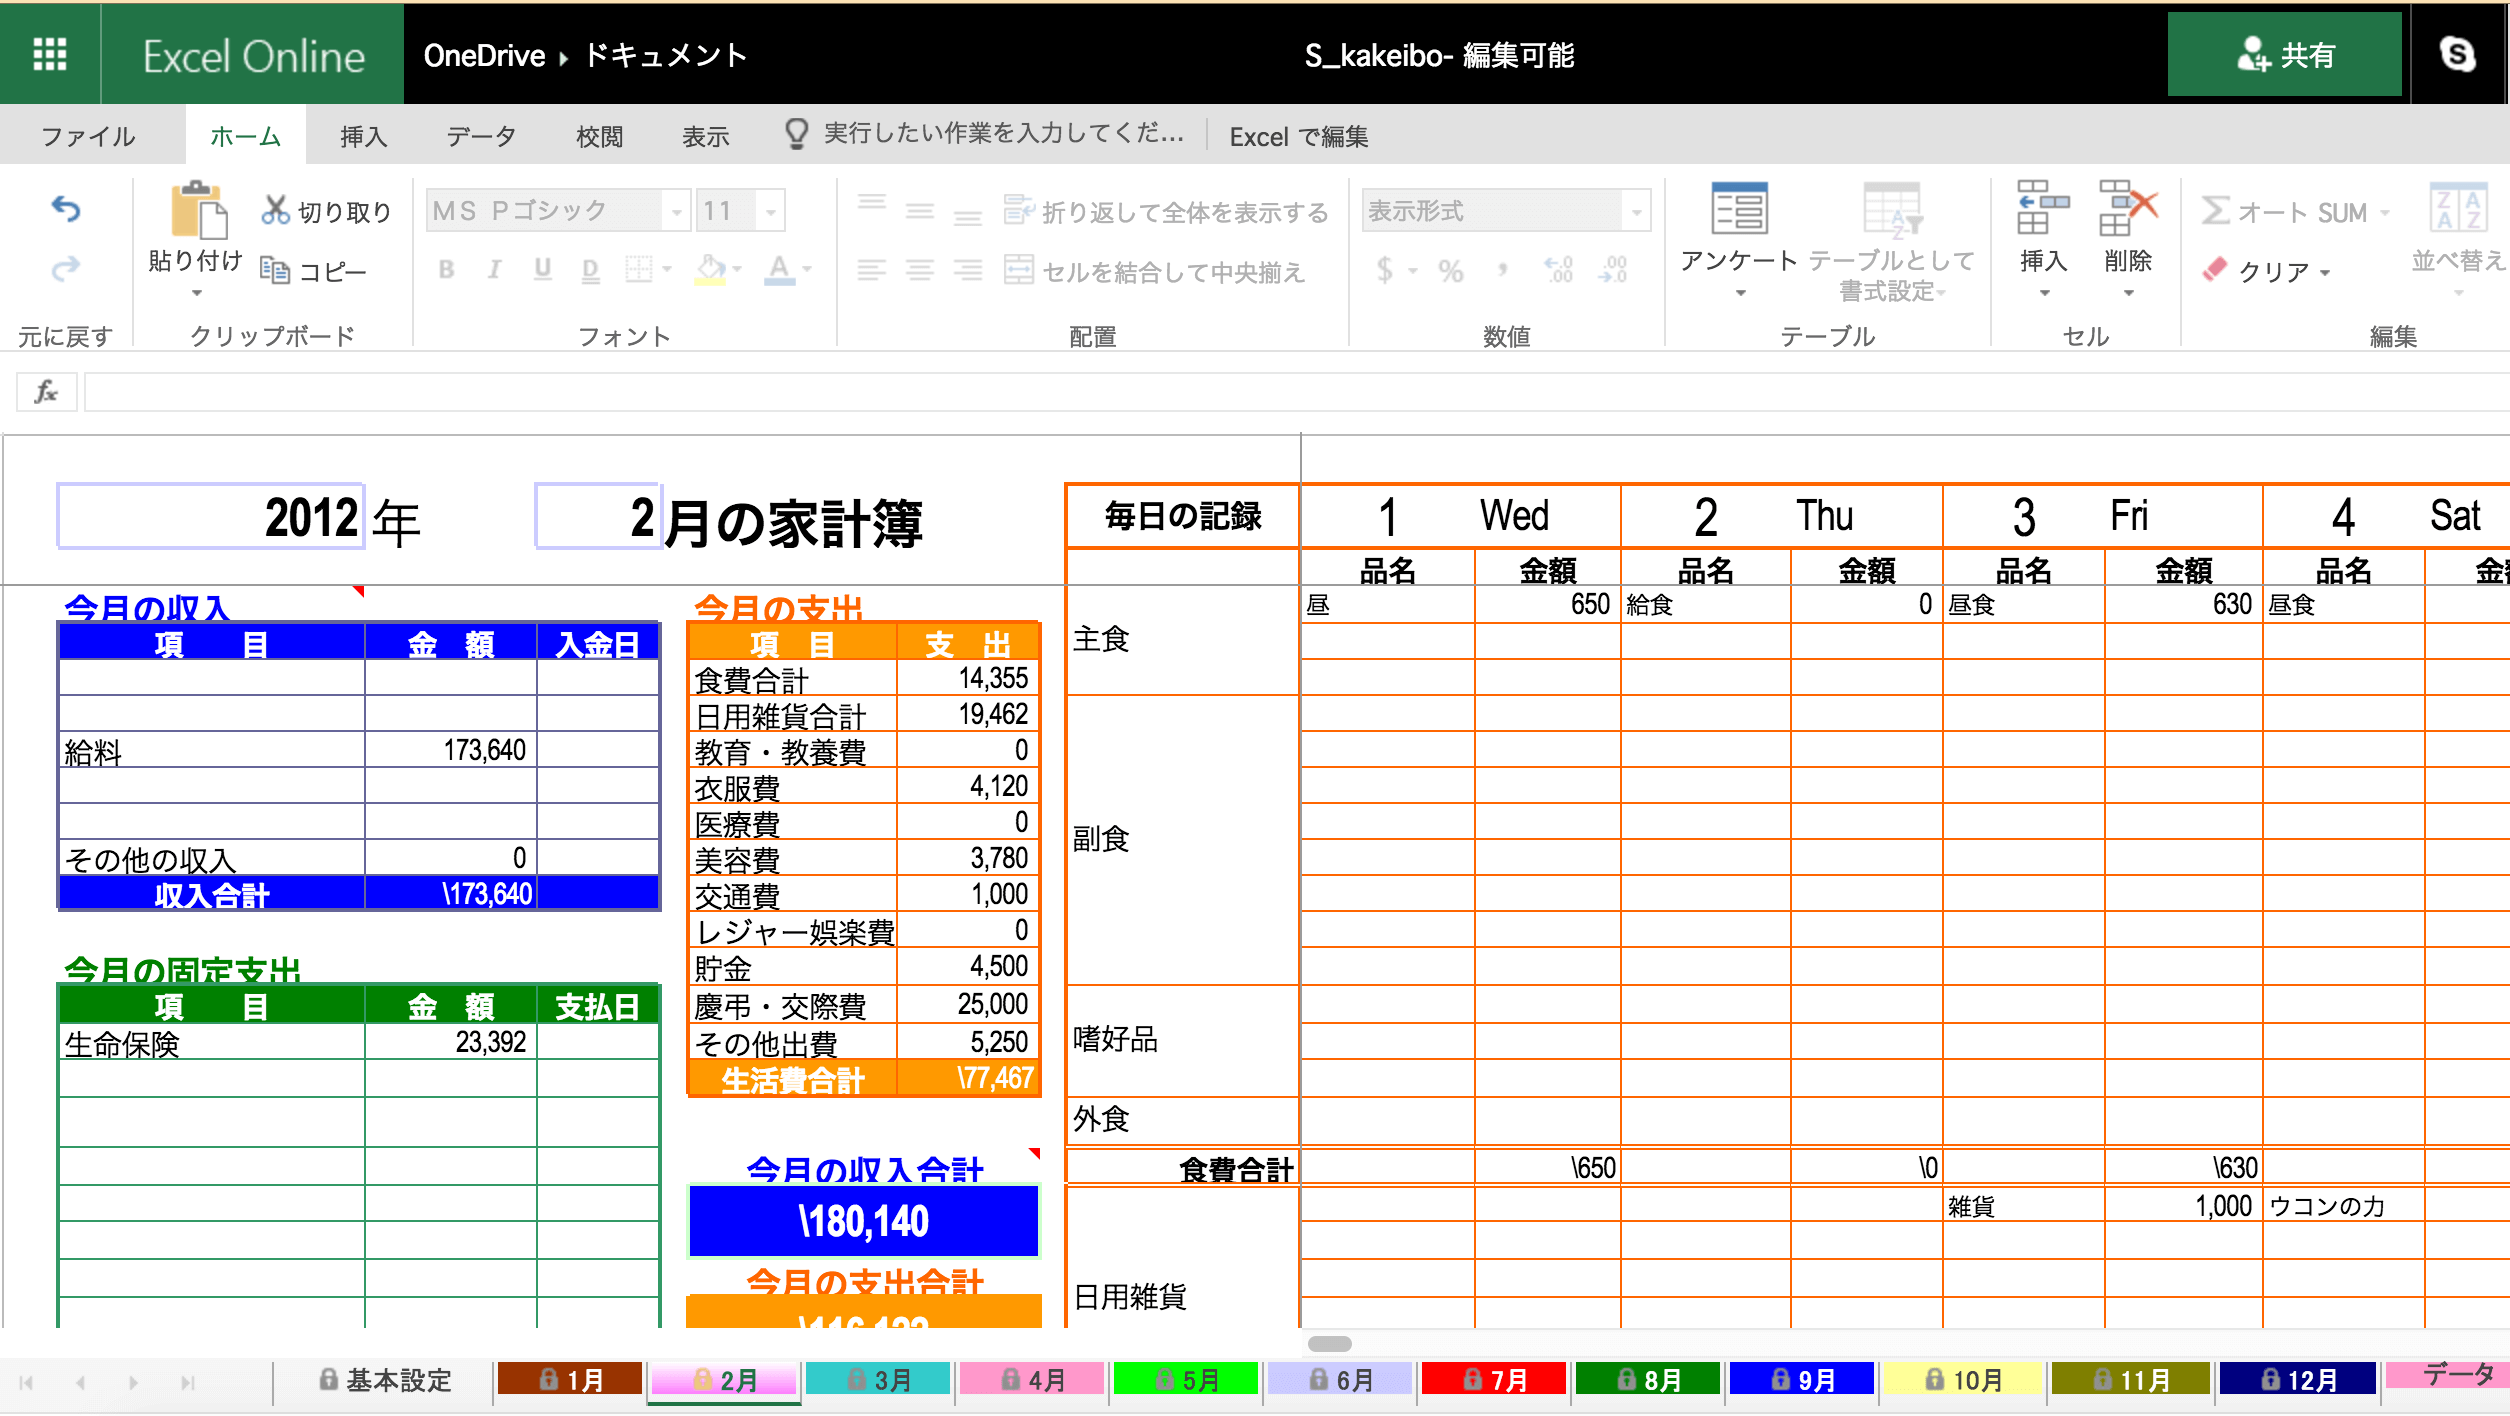The height and width of the screenshot is (1416, 2510).
Task: Click middle align icon
Action: [920, 211]
